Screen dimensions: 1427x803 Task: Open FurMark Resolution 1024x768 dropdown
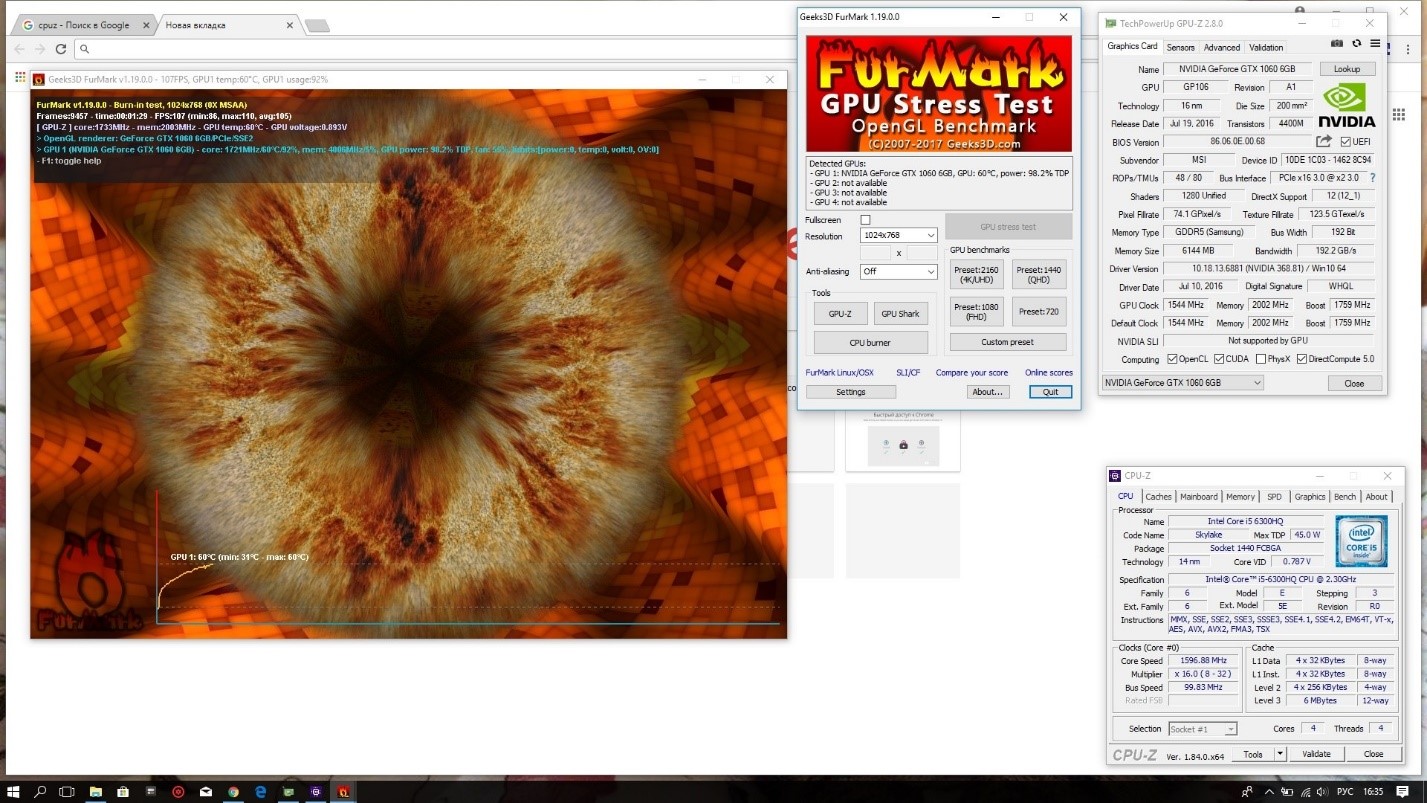pyautogui.click(x=898, y=236)
